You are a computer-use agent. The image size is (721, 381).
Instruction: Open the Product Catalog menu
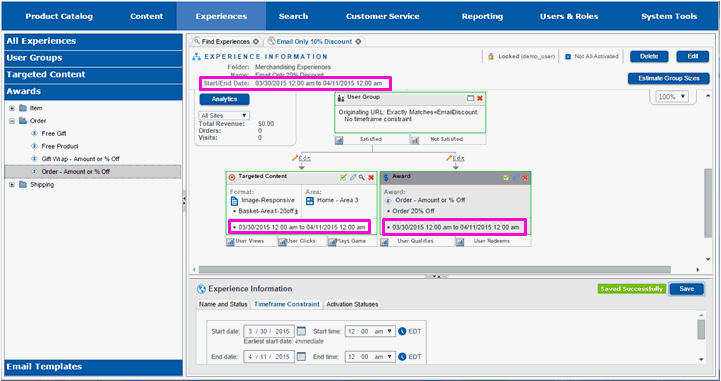(x=59, y=16)
